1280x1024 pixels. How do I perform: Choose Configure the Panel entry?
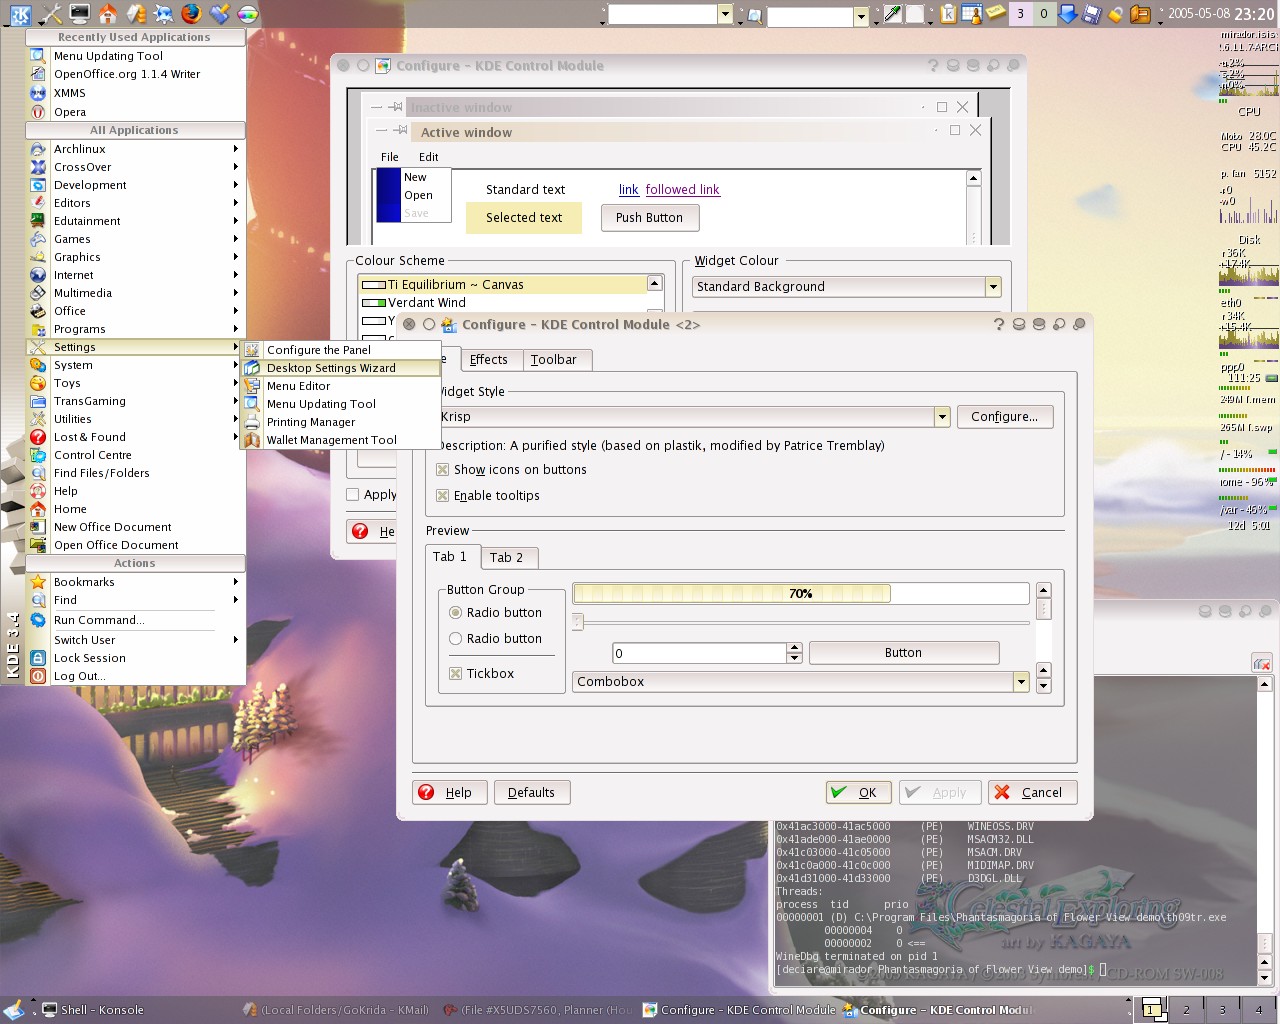pyautogui.click(x=341, y=350)
